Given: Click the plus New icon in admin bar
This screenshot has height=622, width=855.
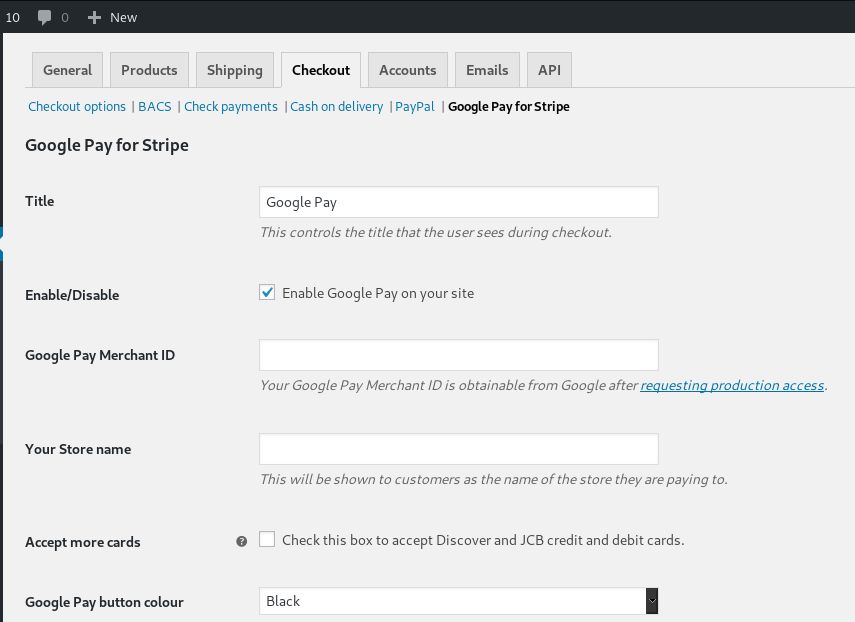Looking at the screenshot, I should pyautogui.click(x=94, y=17).
